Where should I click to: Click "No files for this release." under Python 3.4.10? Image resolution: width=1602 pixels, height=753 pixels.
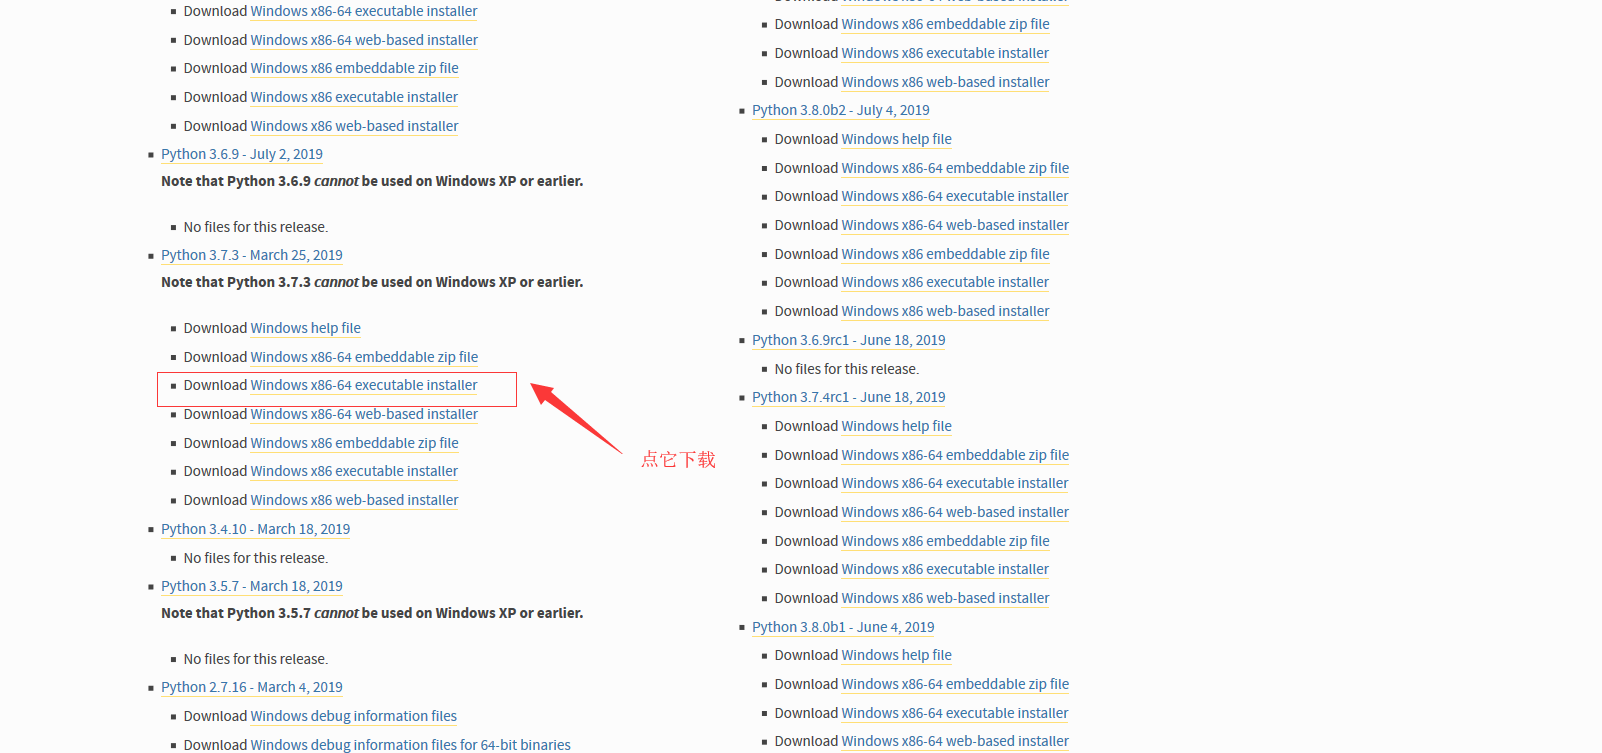coord(256,558)
